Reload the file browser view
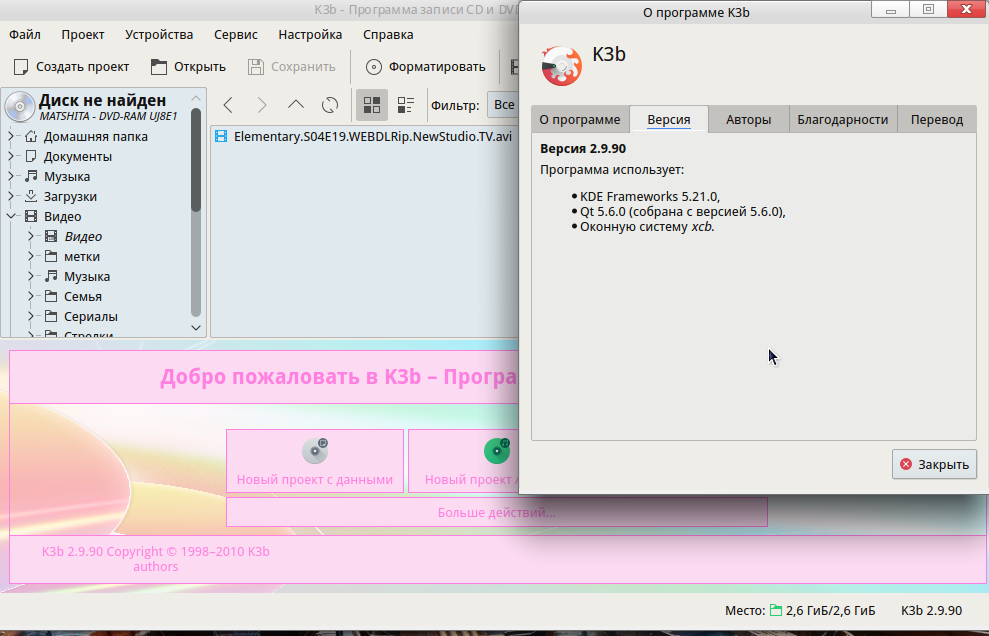989x636 pixels. tap(330, 105)
